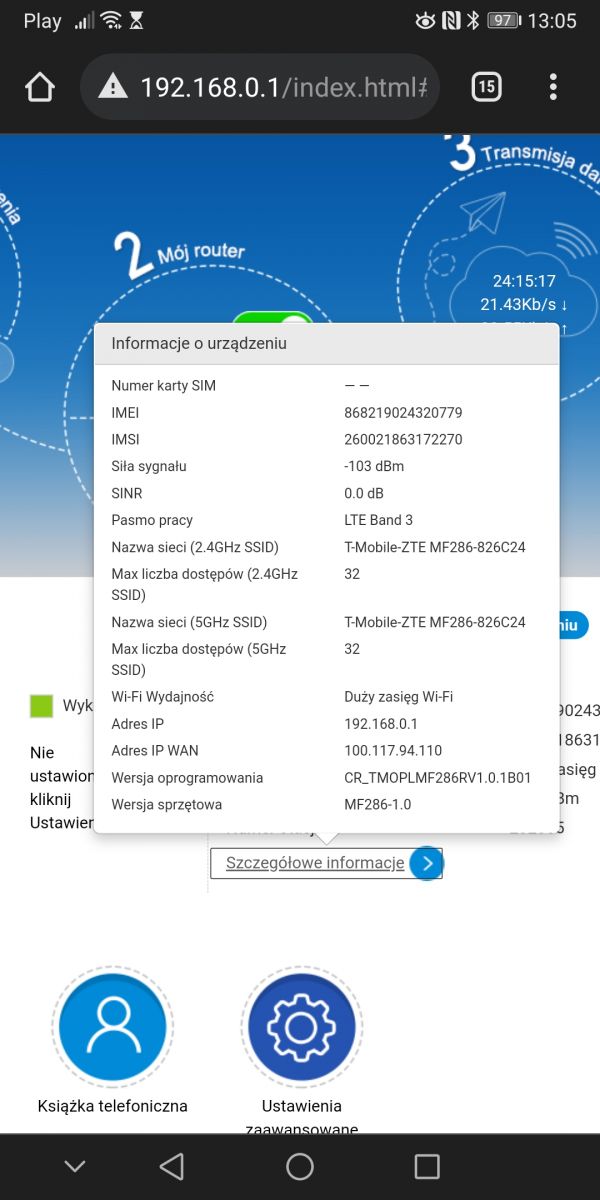Screen dimensions: 600x1200
Task: Click the signal strength value -103 dBm
Action: point(374,466)
